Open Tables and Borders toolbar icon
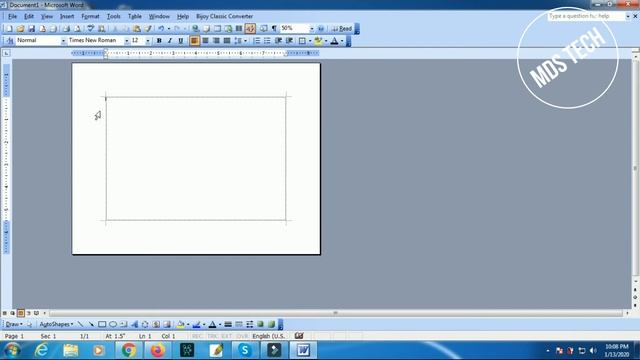640x360 pixels. point(206,29)
